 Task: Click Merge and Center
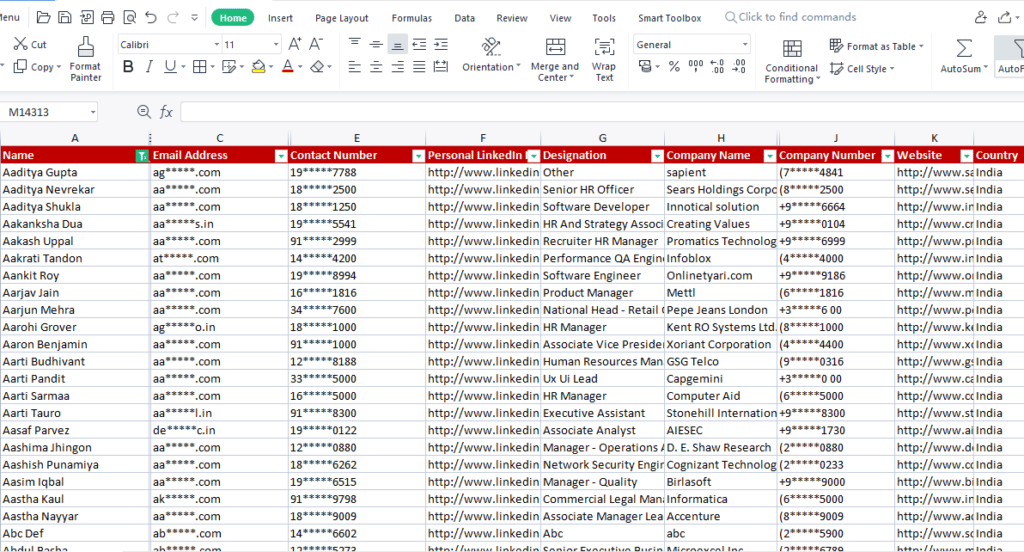(x=555, y=59)
